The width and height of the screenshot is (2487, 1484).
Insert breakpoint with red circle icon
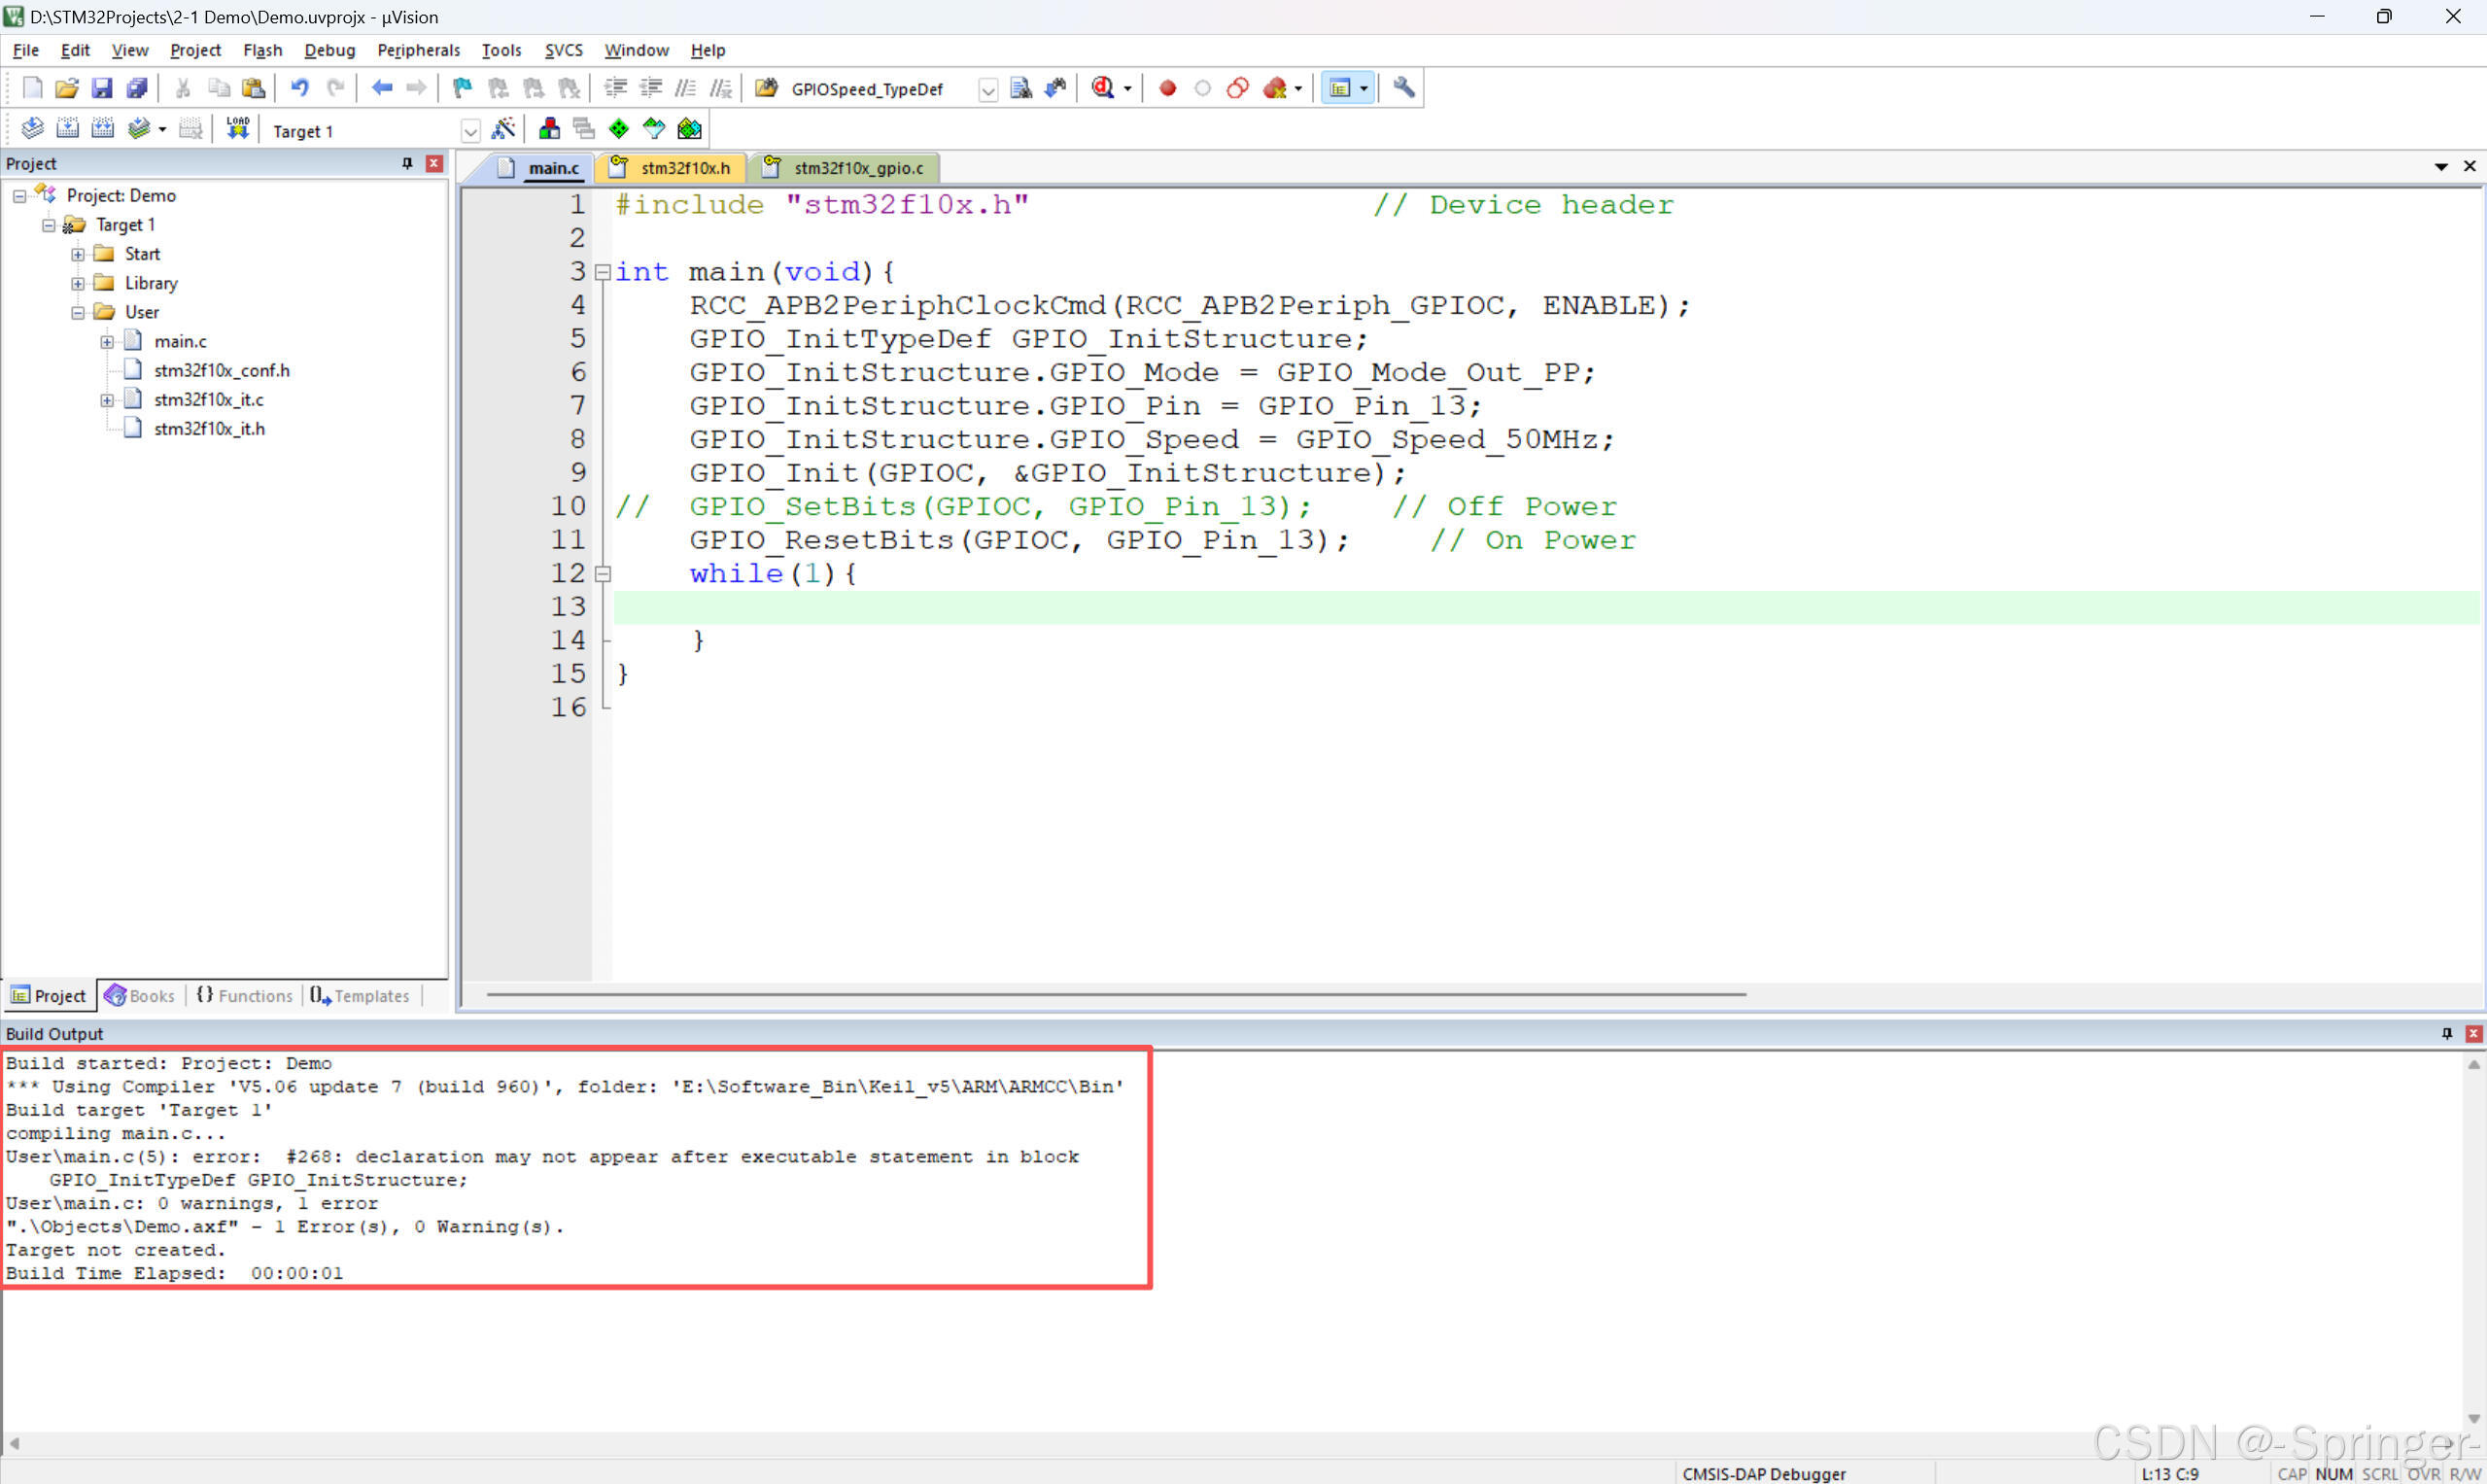[1167, 88]
